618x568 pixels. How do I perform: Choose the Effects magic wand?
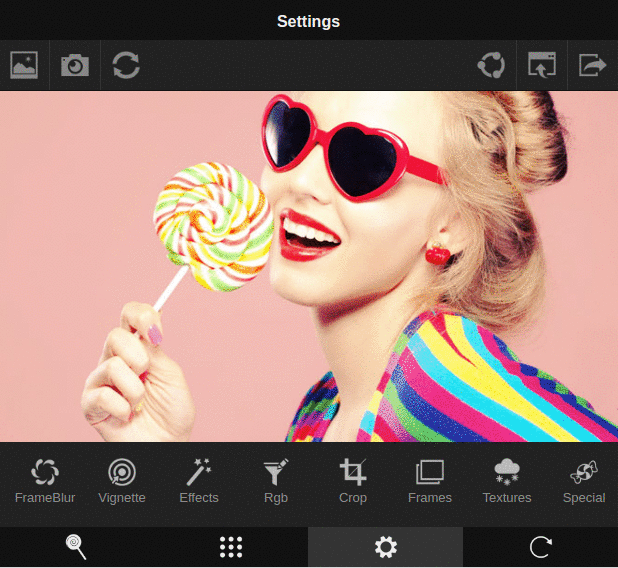199,481
